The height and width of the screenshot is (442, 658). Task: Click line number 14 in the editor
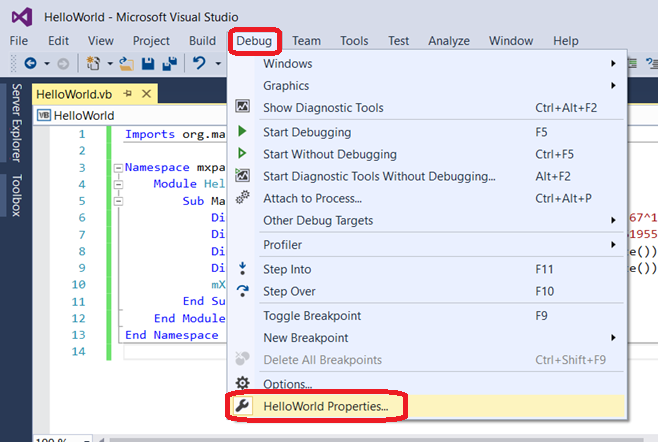(78, 351)
